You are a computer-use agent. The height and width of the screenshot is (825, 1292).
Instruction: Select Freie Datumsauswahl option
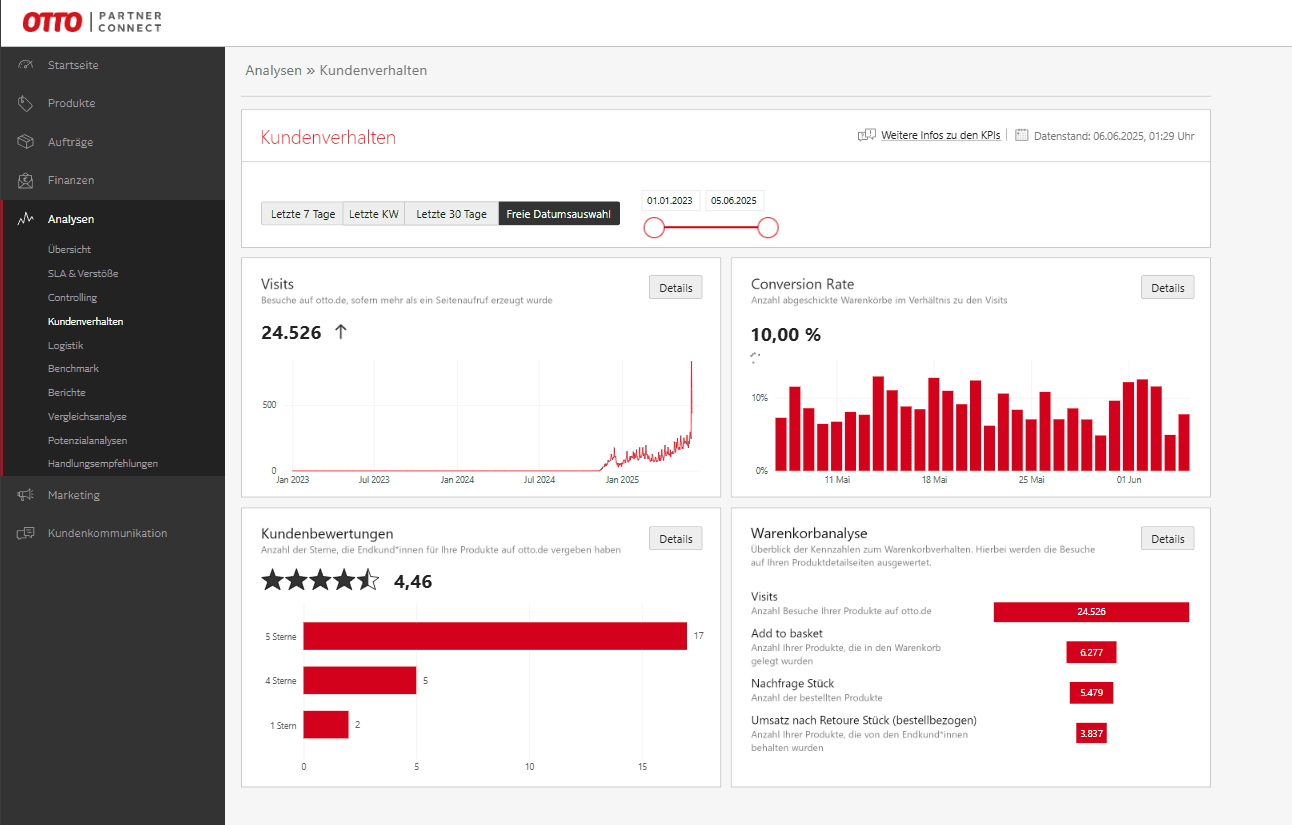[559, 214]
